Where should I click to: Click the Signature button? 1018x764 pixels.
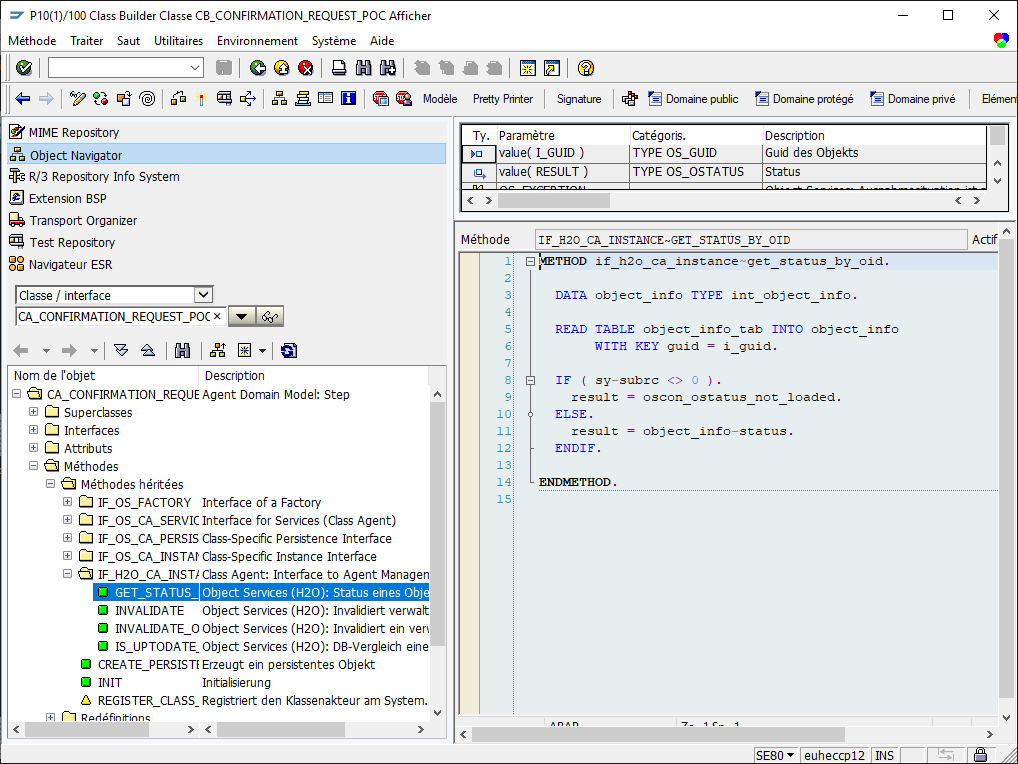[579, 99]
